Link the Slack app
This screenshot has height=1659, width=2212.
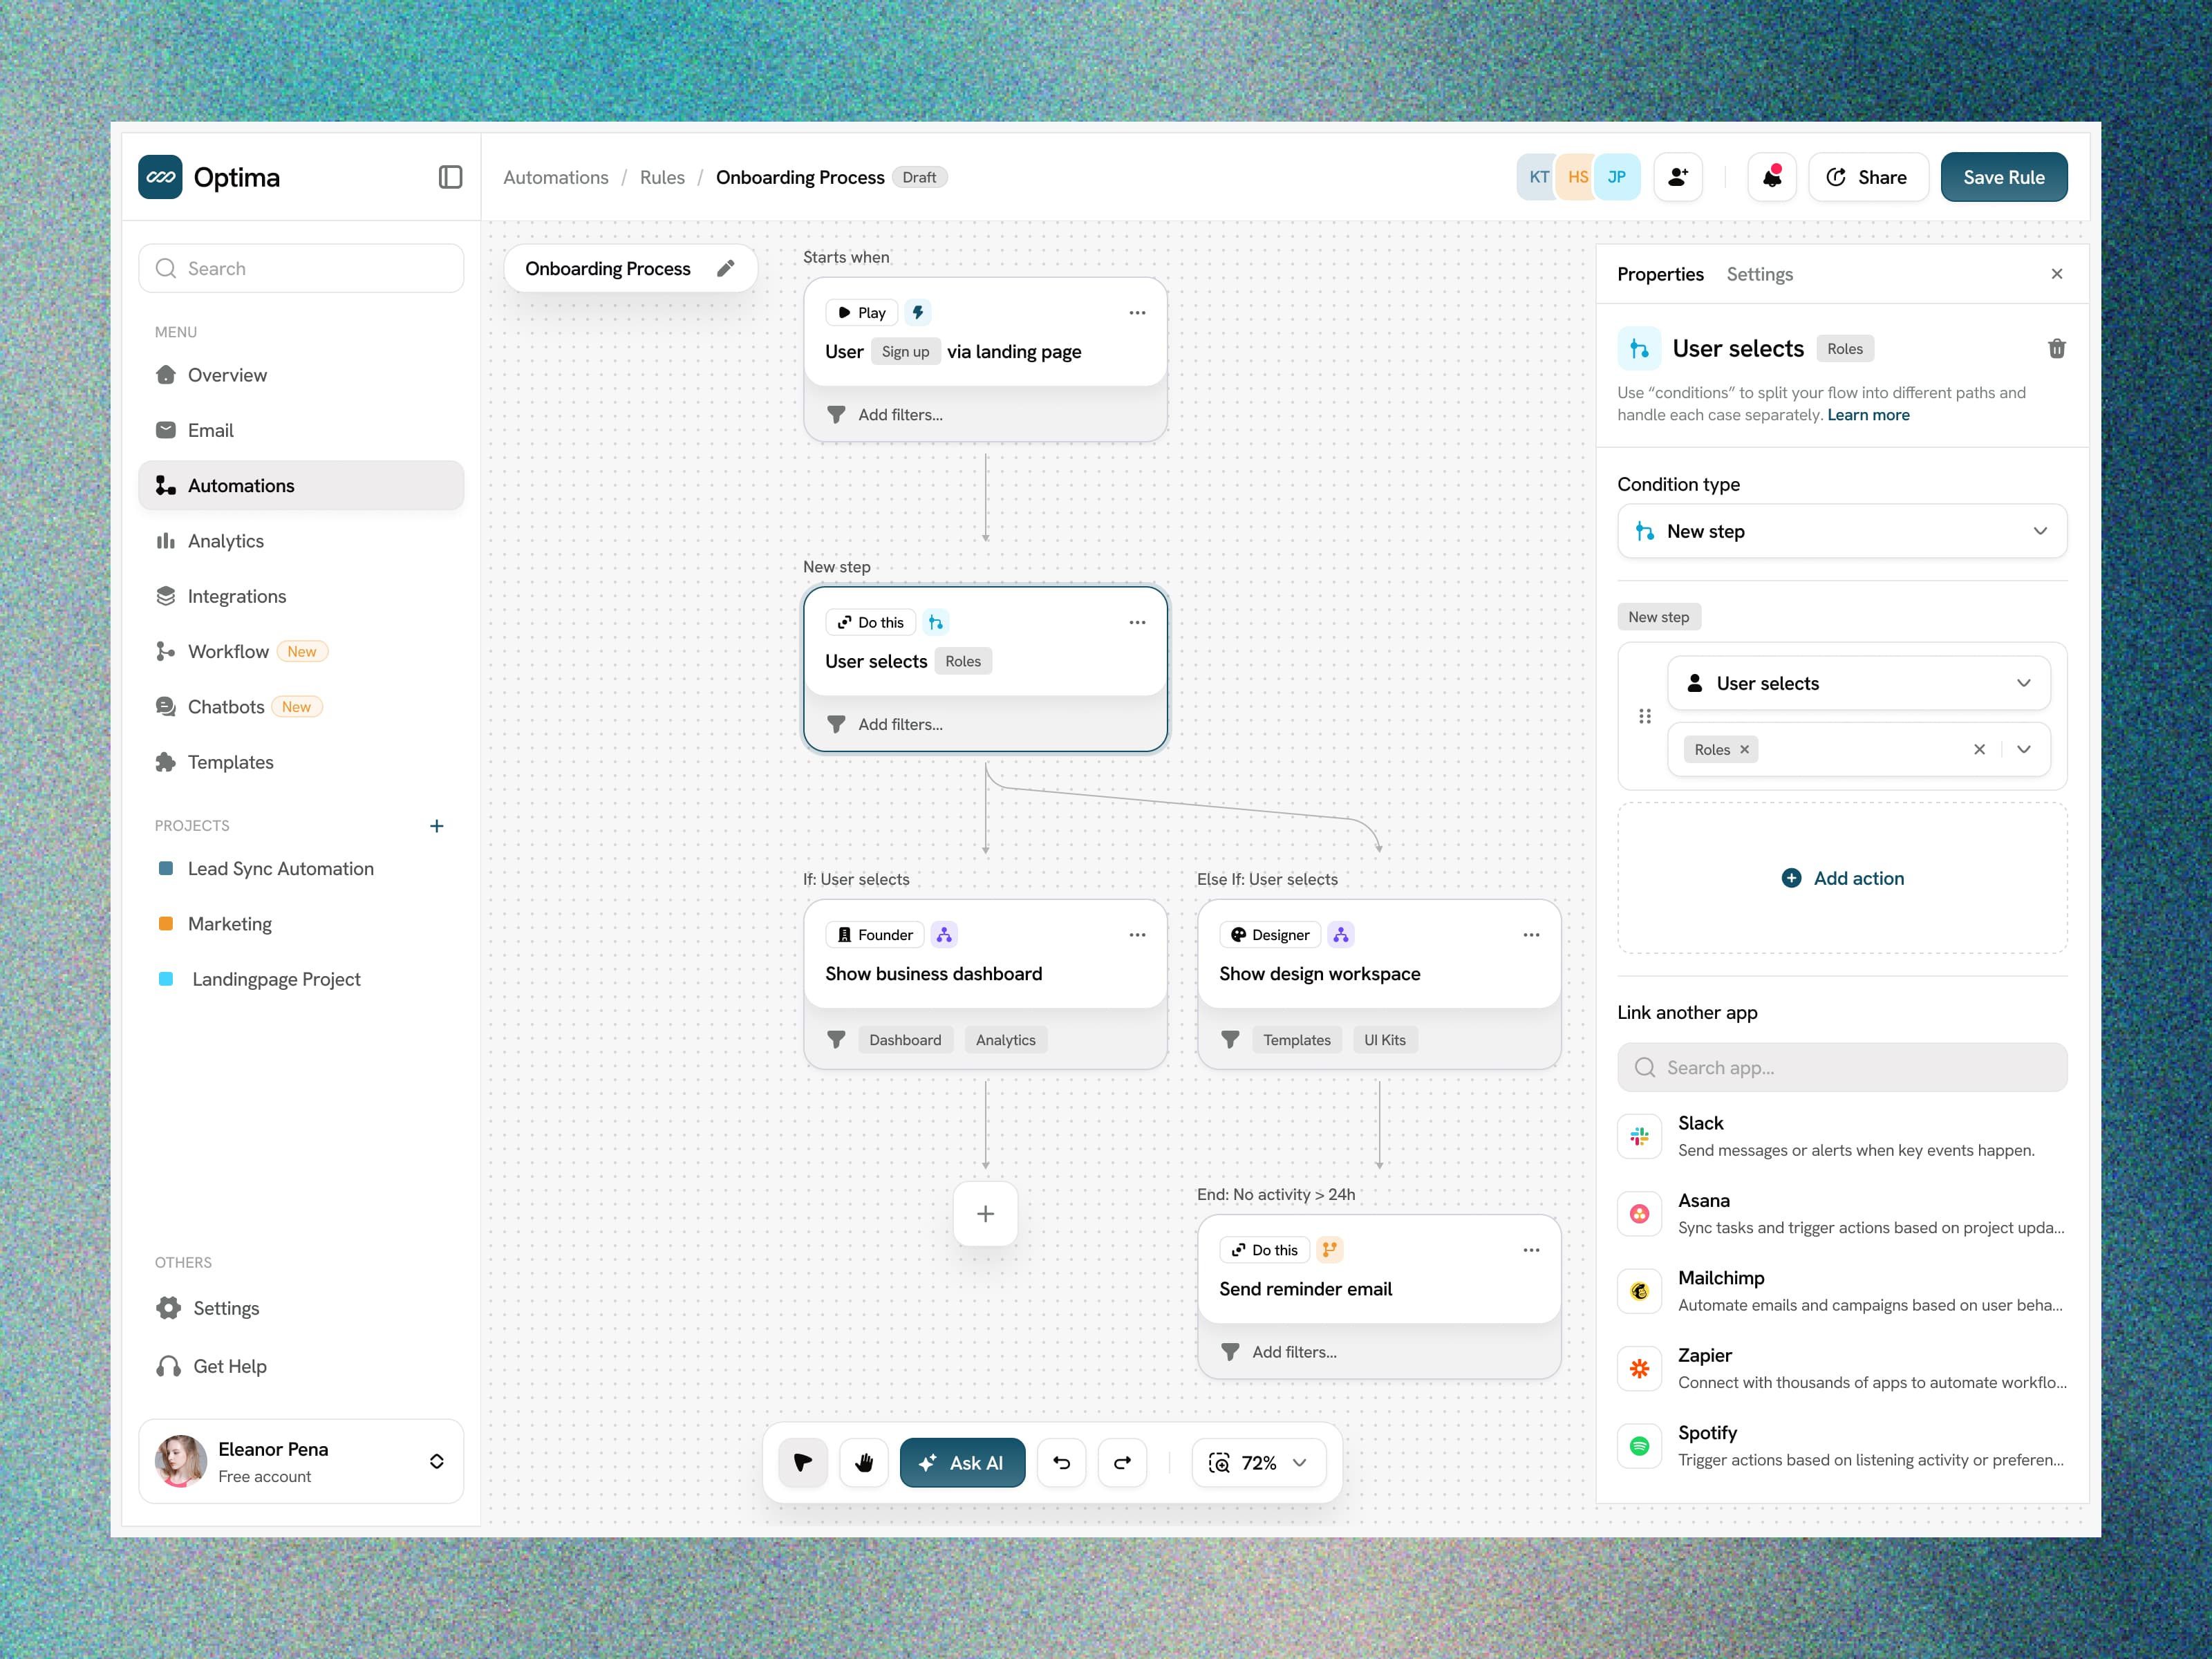tap(1841, 1136)
